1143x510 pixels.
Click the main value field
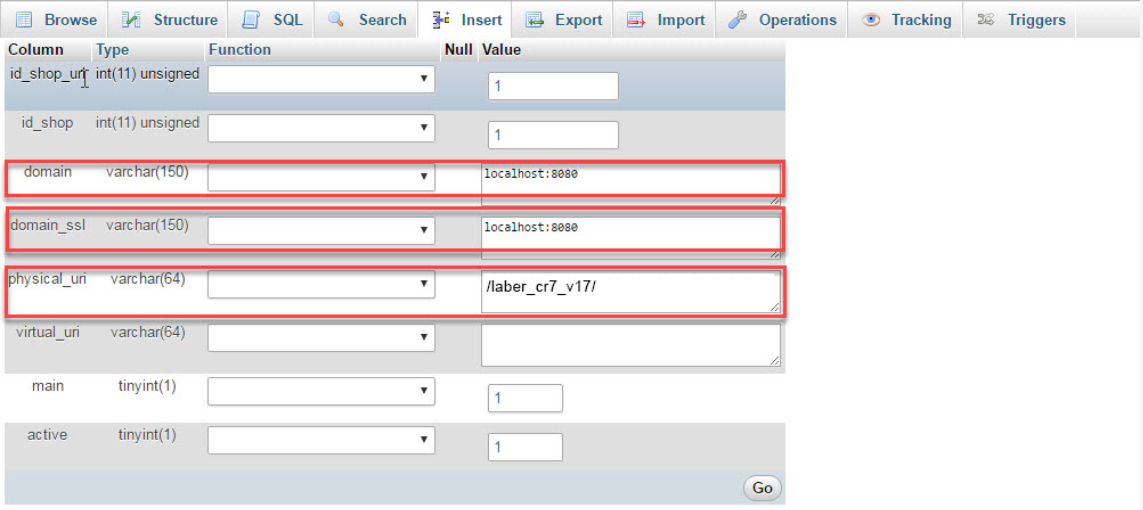pyautogui.click(x=526, y=398)
